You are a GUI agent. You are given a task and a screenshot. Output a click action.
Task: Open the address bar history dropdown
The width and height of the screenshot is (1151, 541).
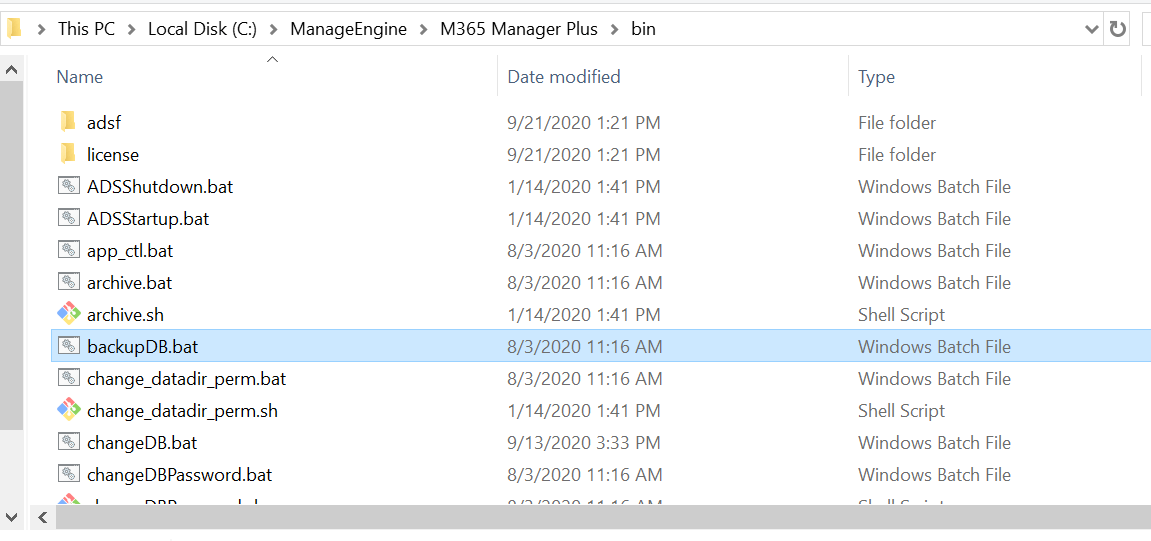tap(1092, 29)
